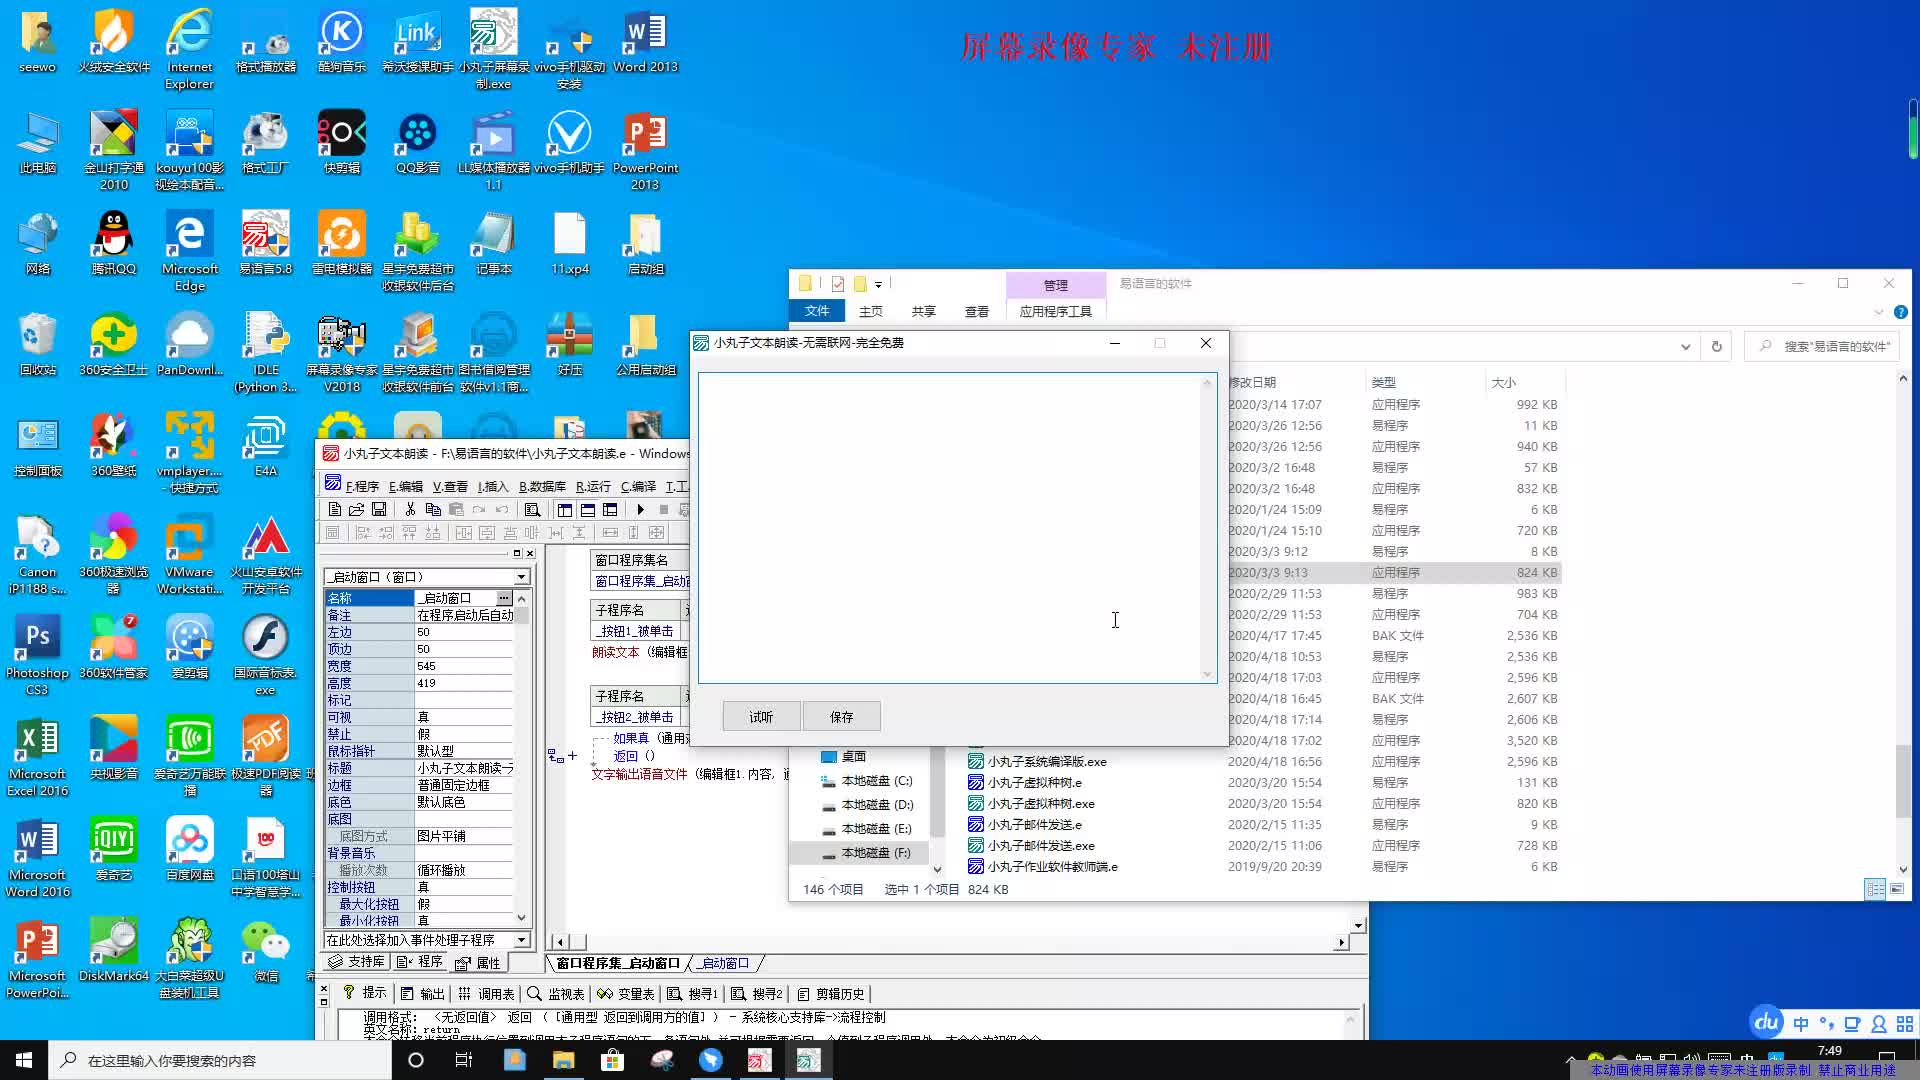Click the Stop square icon in E-language toolbar
This screenshot has width=1920, height=1080.
(x=663, y=509)
